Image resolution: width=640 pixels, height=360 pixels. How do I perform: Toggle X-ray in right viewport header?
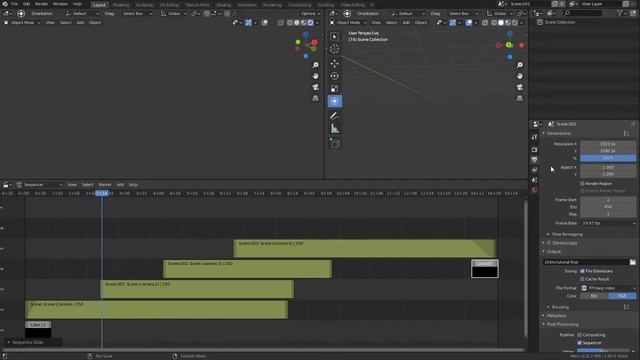485,23
